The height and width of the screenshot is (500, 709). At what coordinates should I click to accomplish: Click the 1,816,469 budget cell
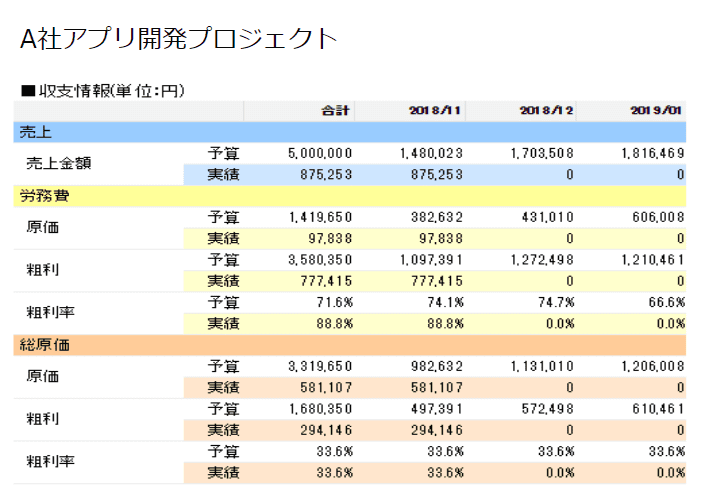651,154
